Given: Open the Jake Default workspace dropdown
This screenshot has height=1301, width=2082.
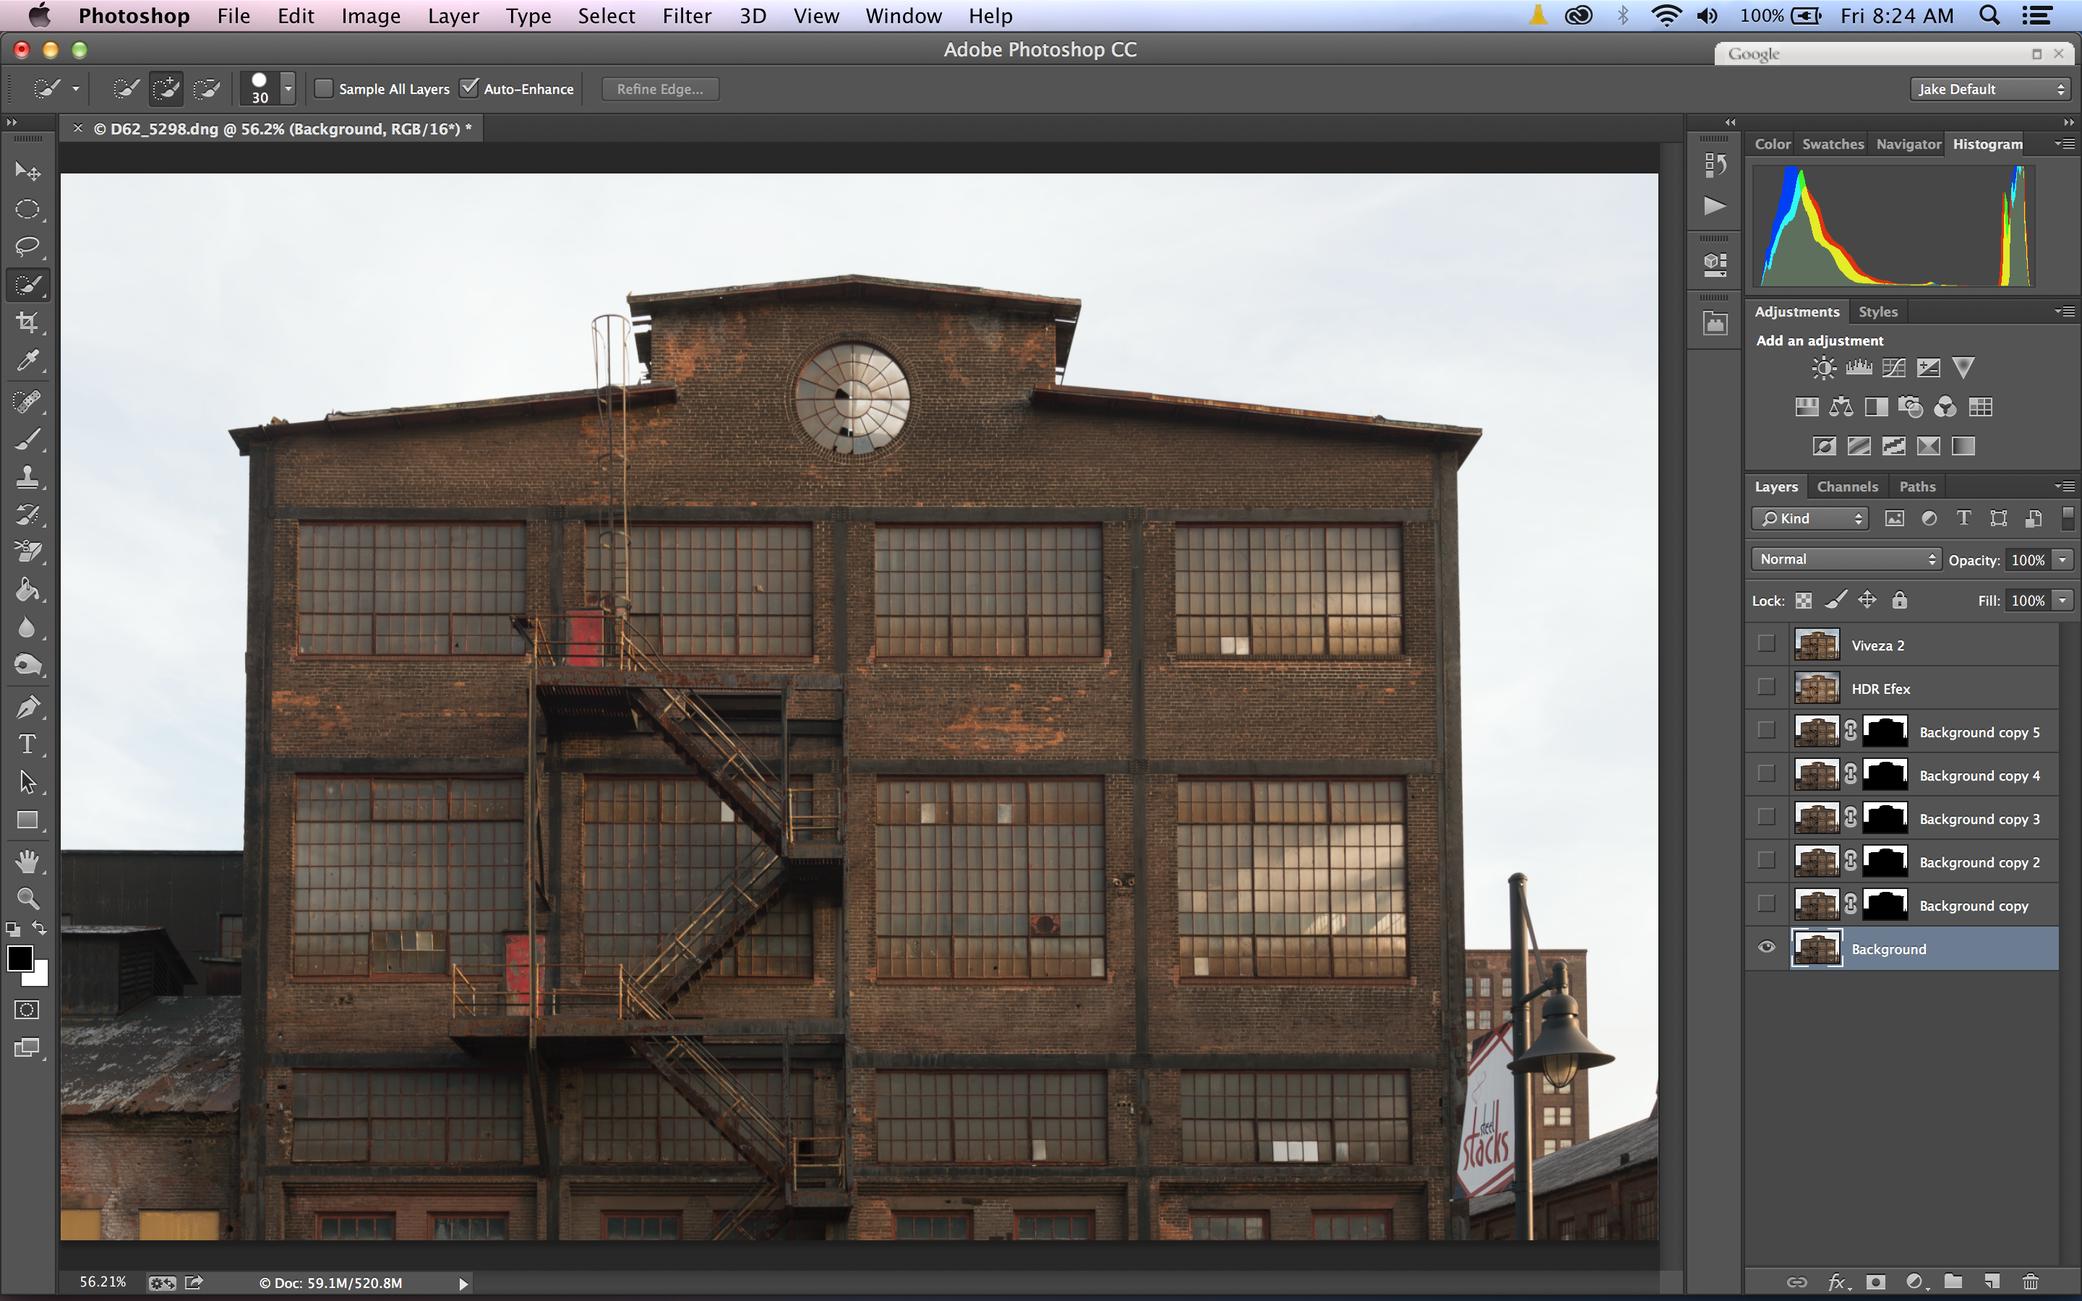Looking at the screenshot, I should pyautogui.click(x=1988, y=89).
